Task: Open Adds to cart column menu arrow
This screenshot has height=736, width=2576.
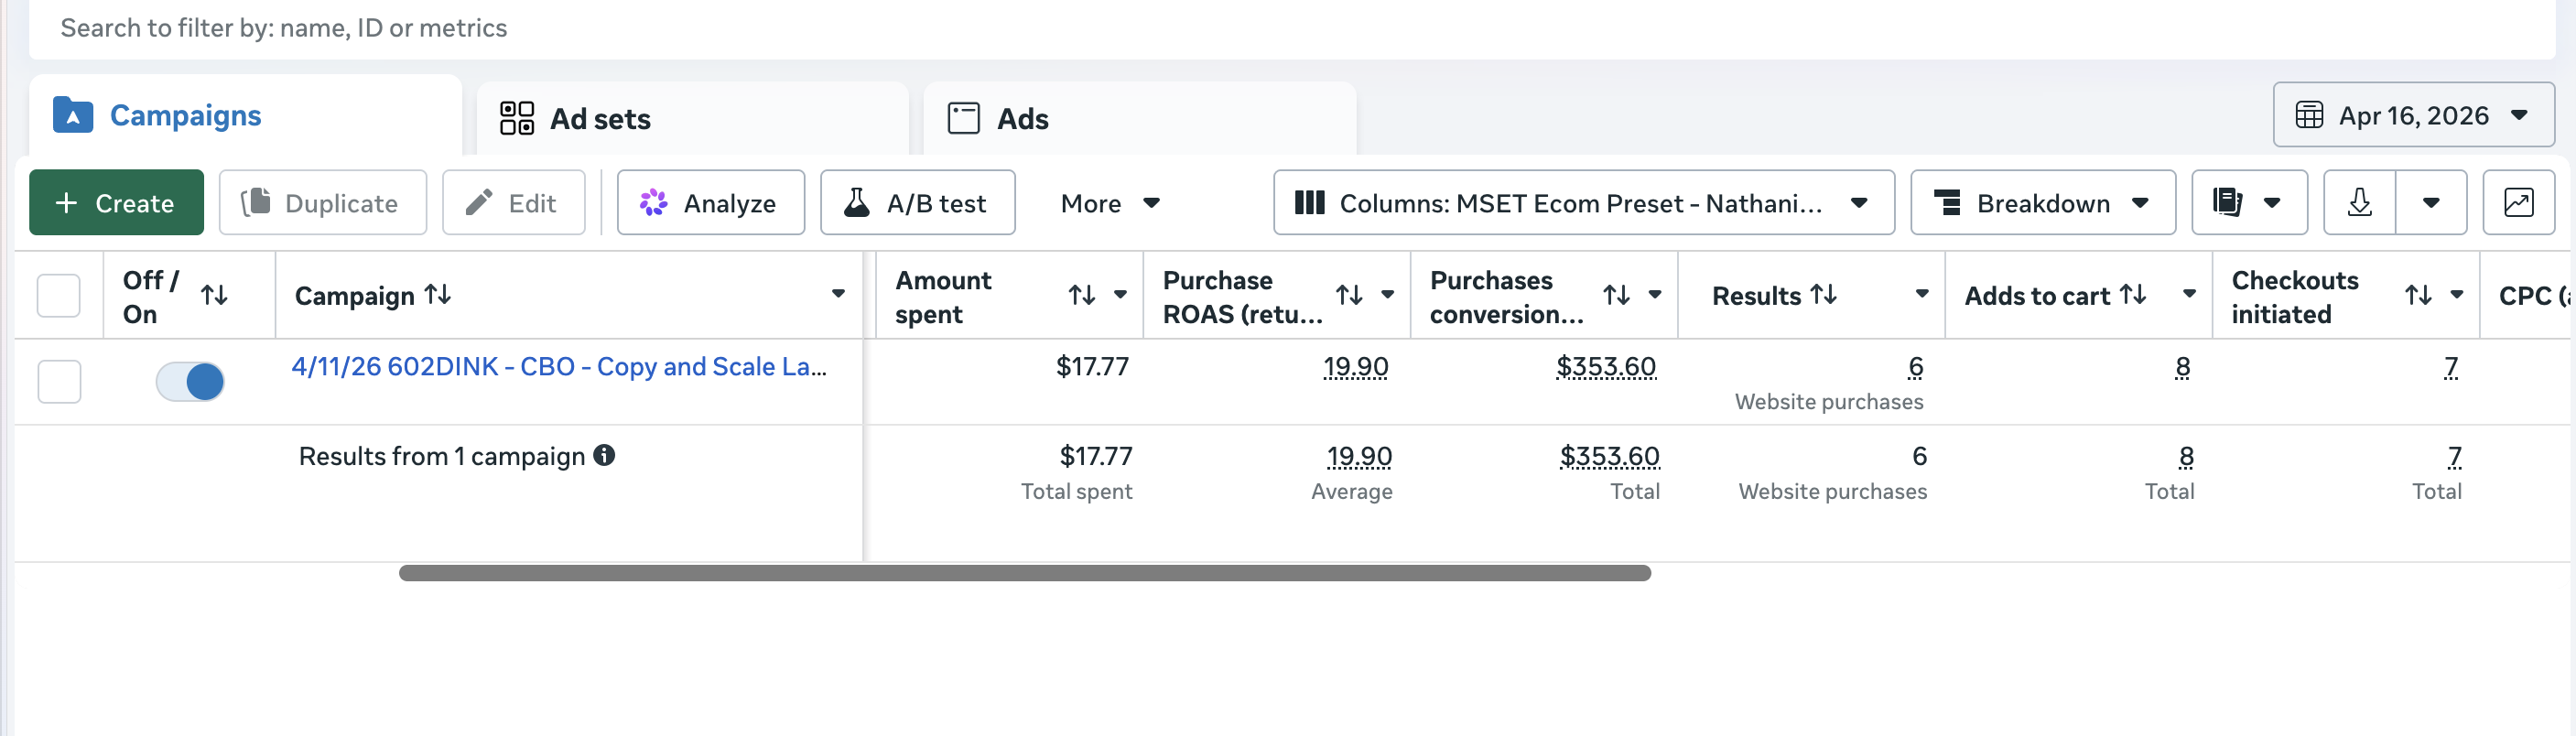Action: pos(2190,294)
